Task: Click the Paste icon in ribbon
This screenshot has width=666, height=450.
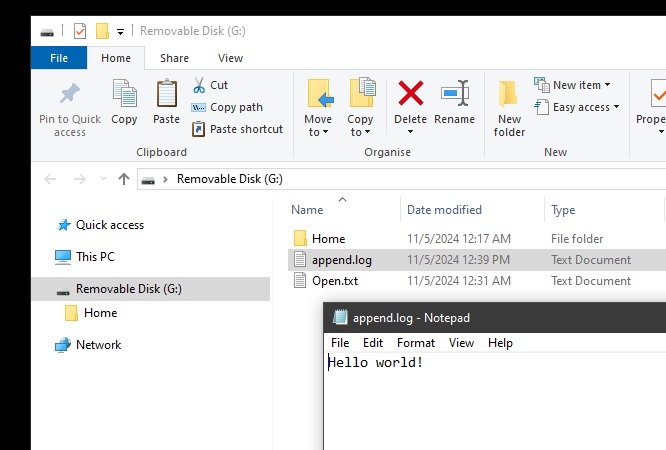Action: tap(167, 95)
